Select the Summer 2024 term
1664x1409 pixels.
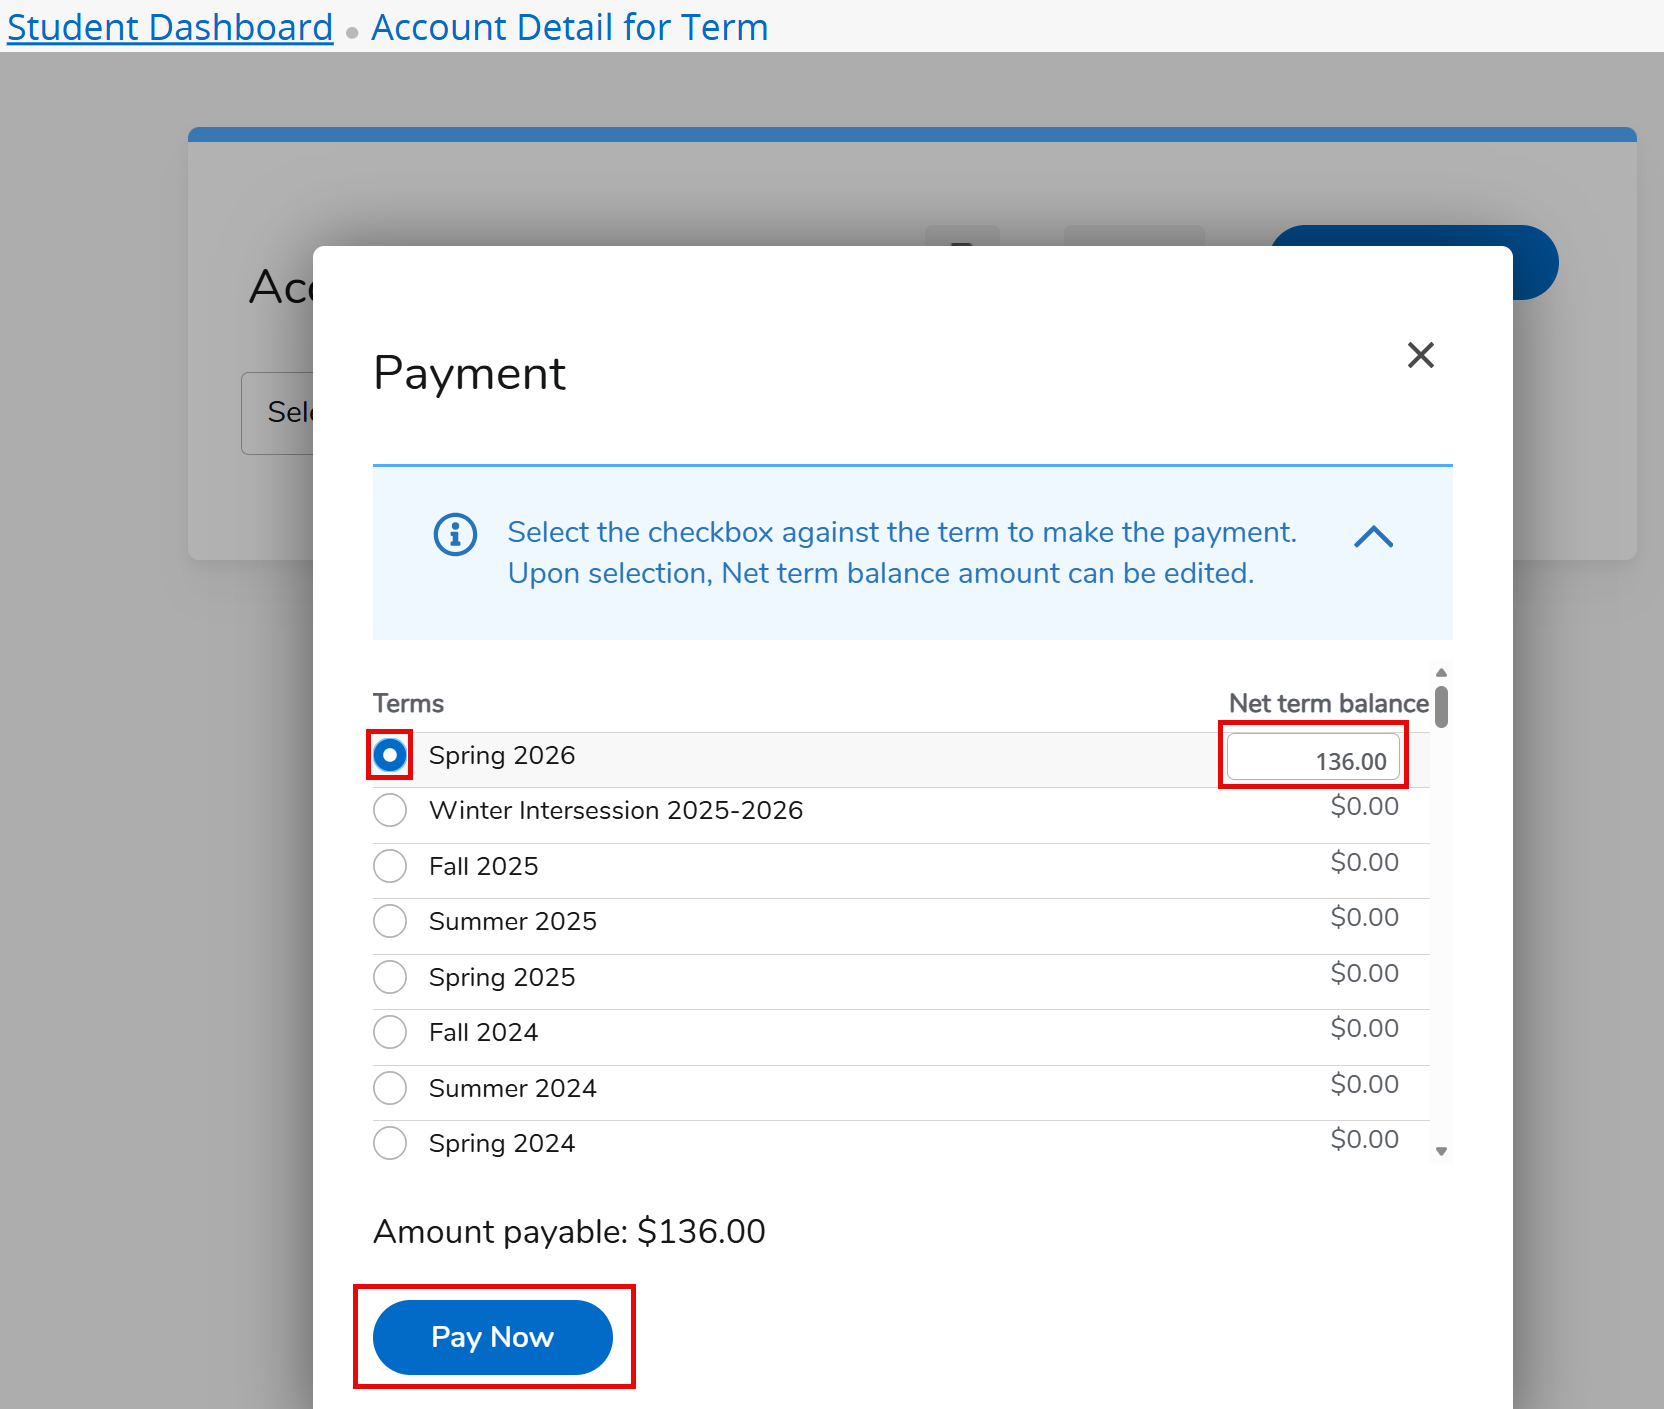pyautogui.click(x=390, y=1088)
